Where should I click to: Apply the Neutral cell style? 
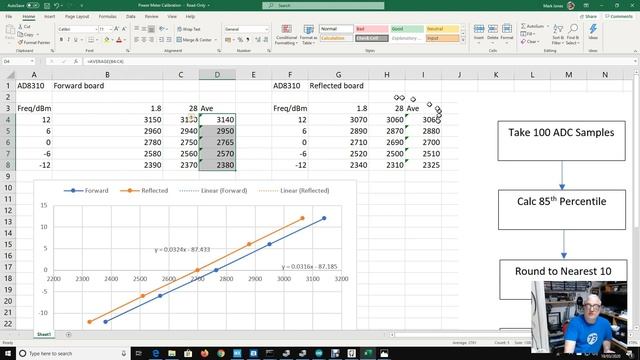442,29
